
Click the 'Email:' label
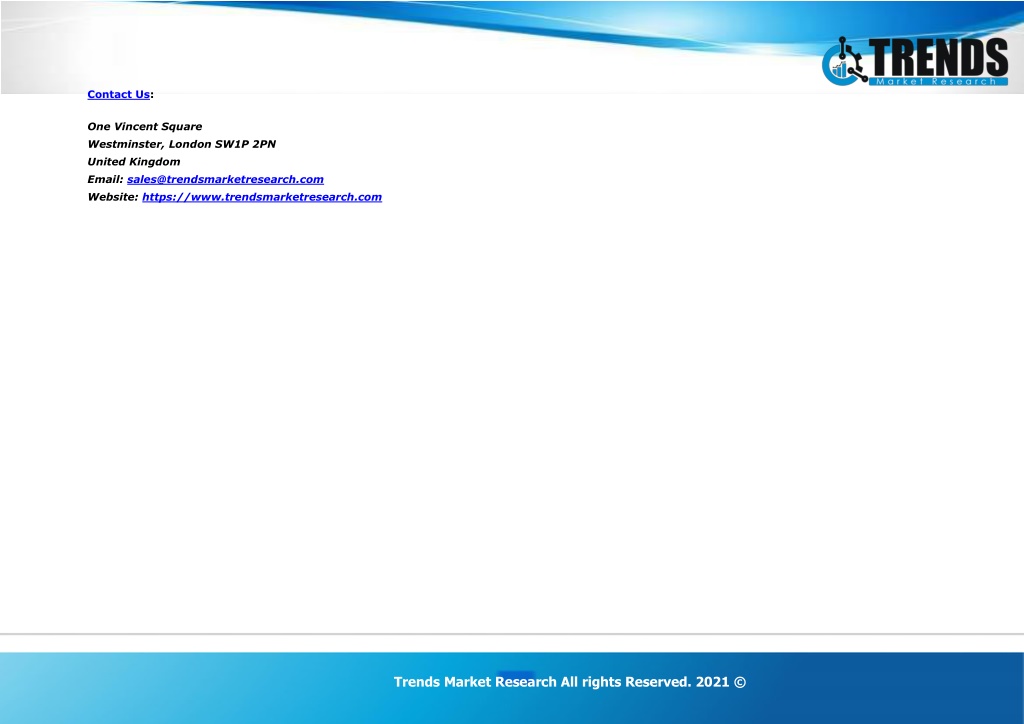tap(105, 180)
